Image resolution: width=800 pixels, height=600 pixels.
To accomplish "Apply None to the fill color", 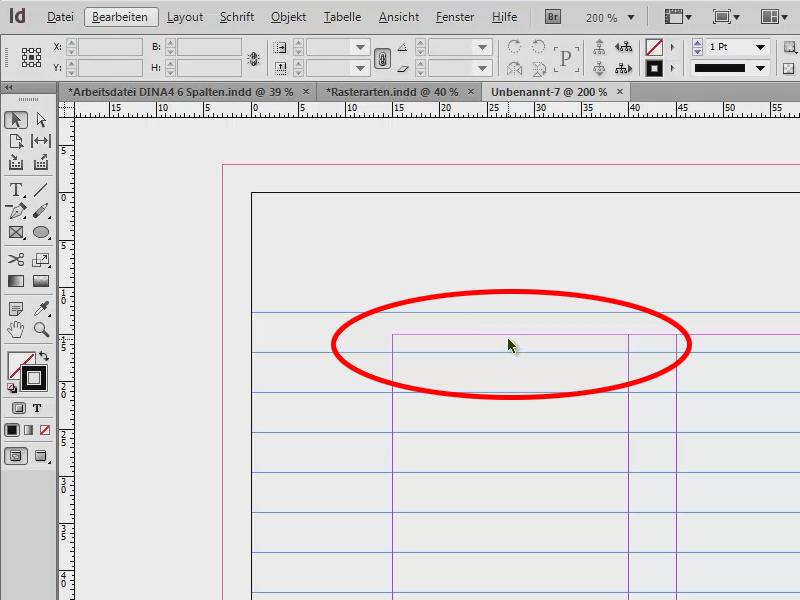I will pos(46,429).
